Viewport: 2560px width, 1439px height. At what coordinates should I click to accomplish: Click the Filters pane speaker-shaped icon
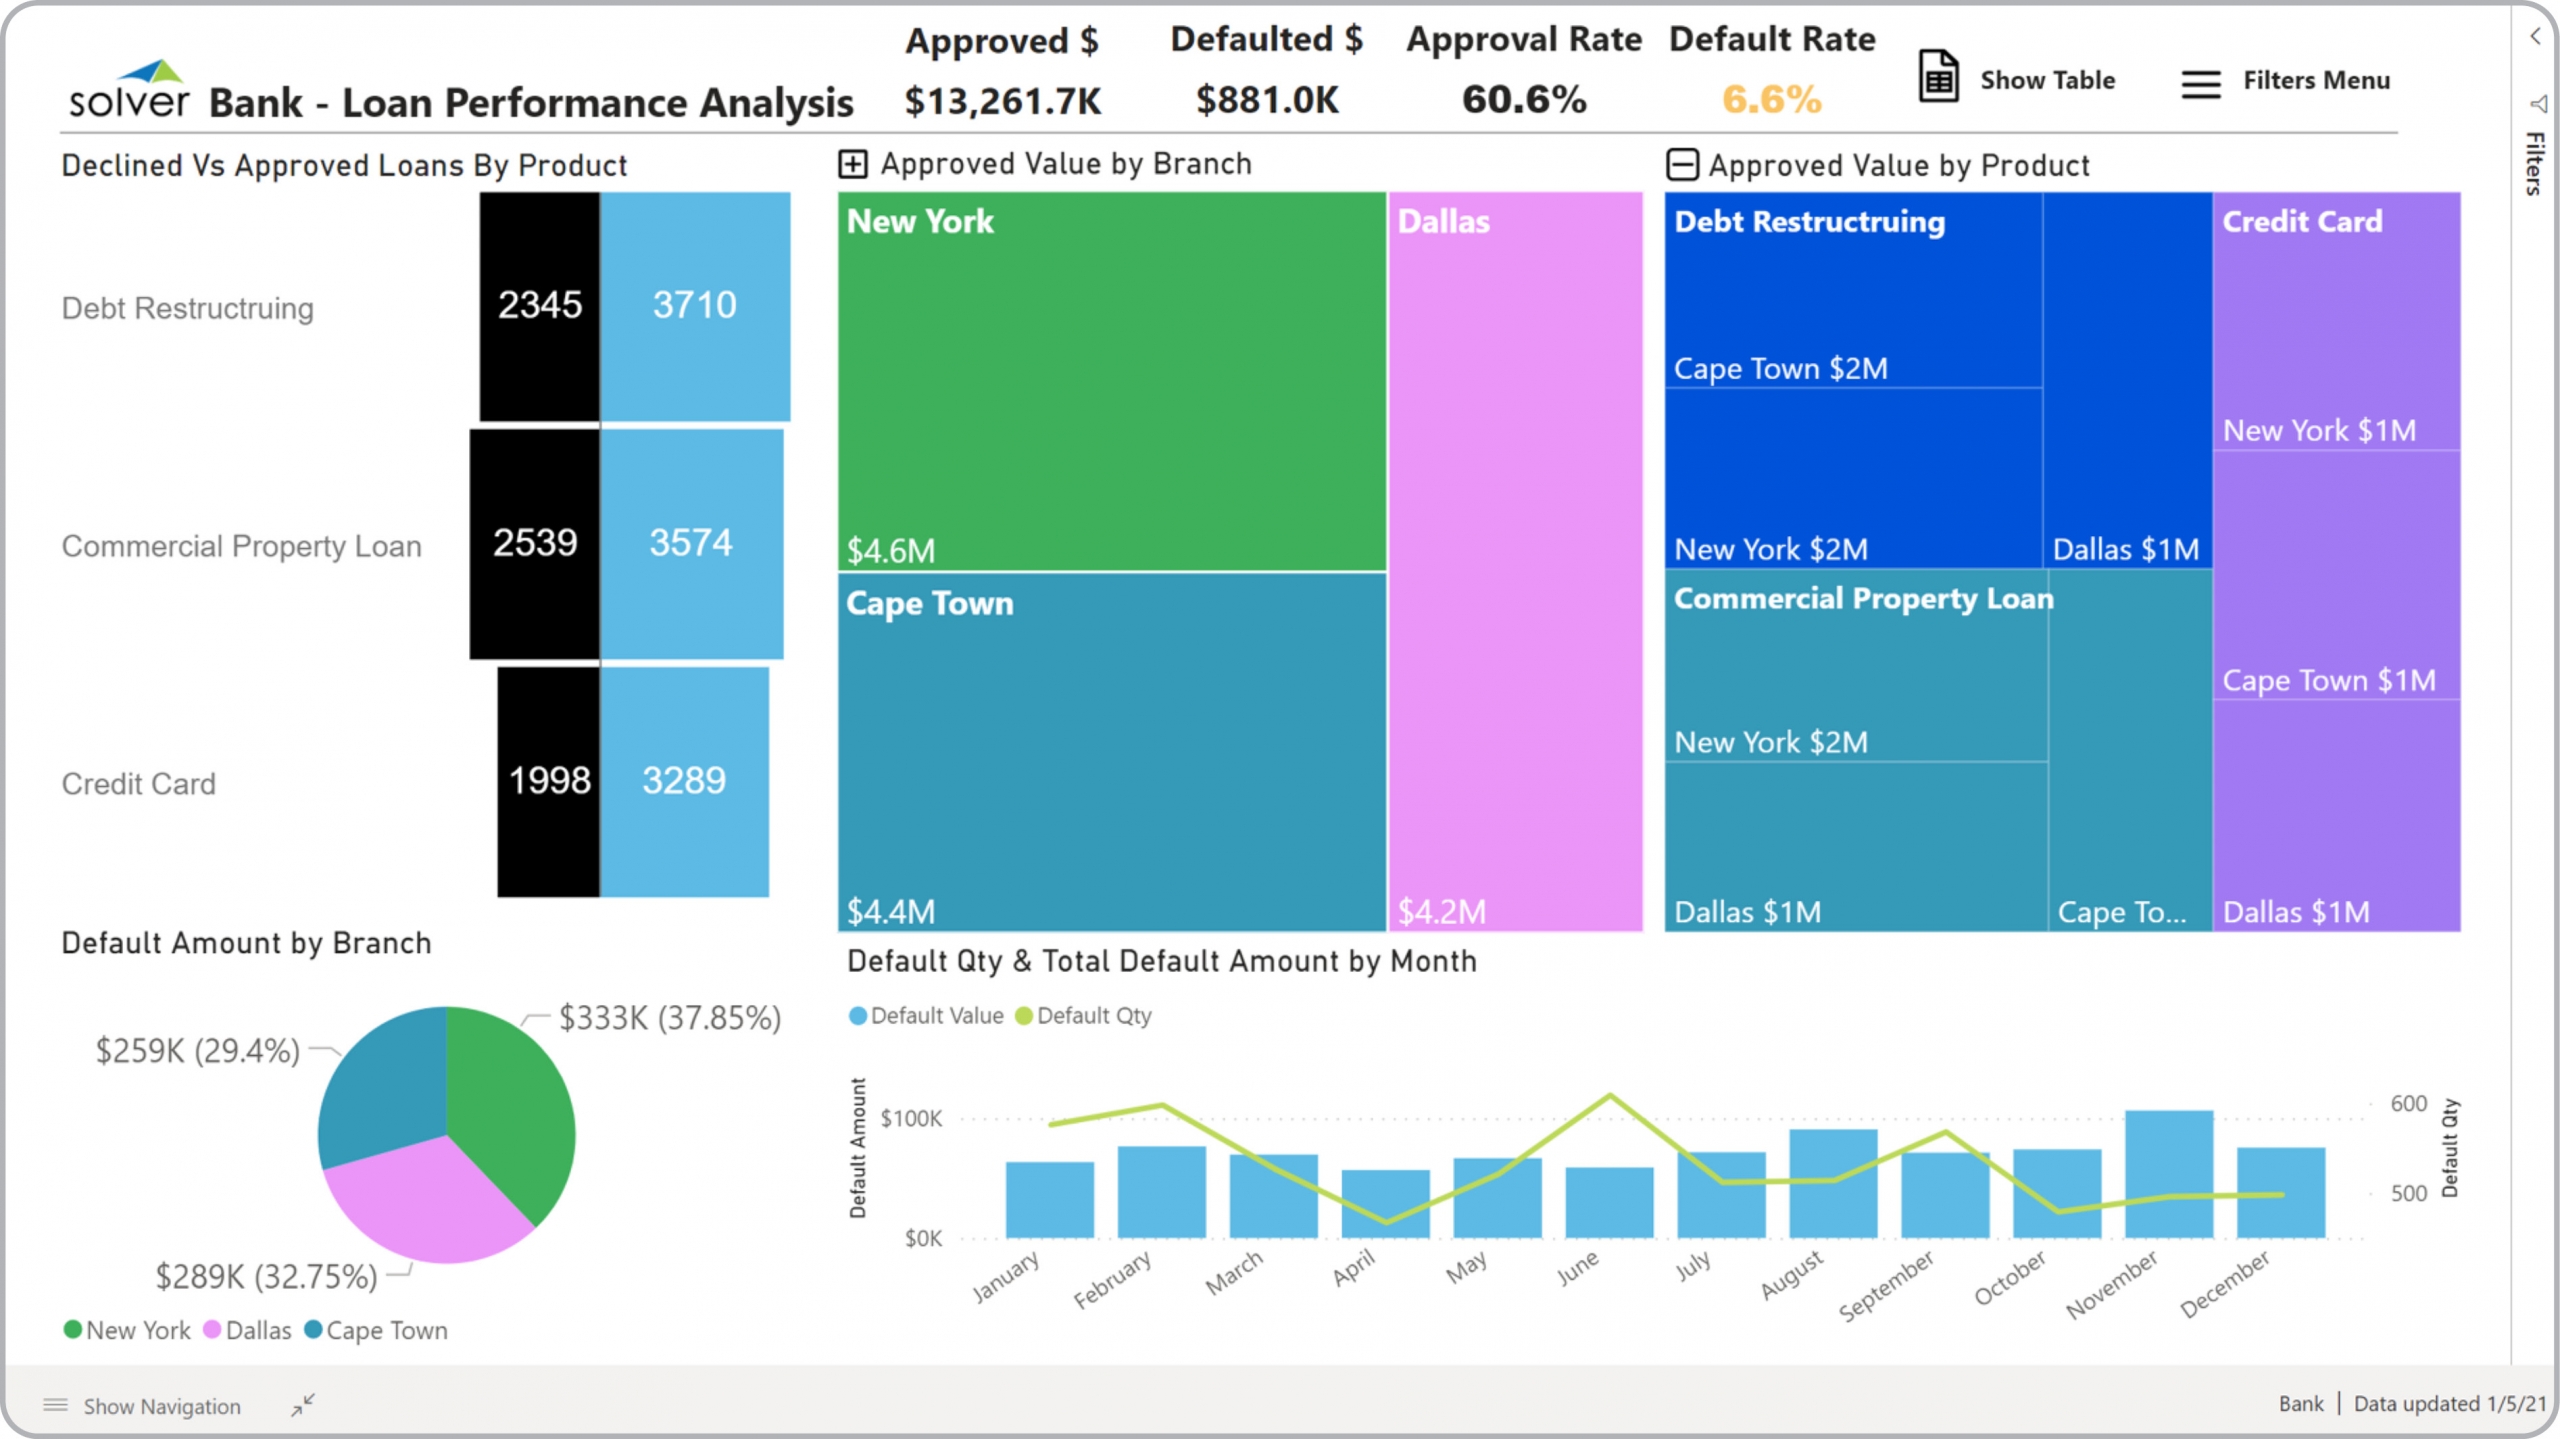coord(2538,104)
